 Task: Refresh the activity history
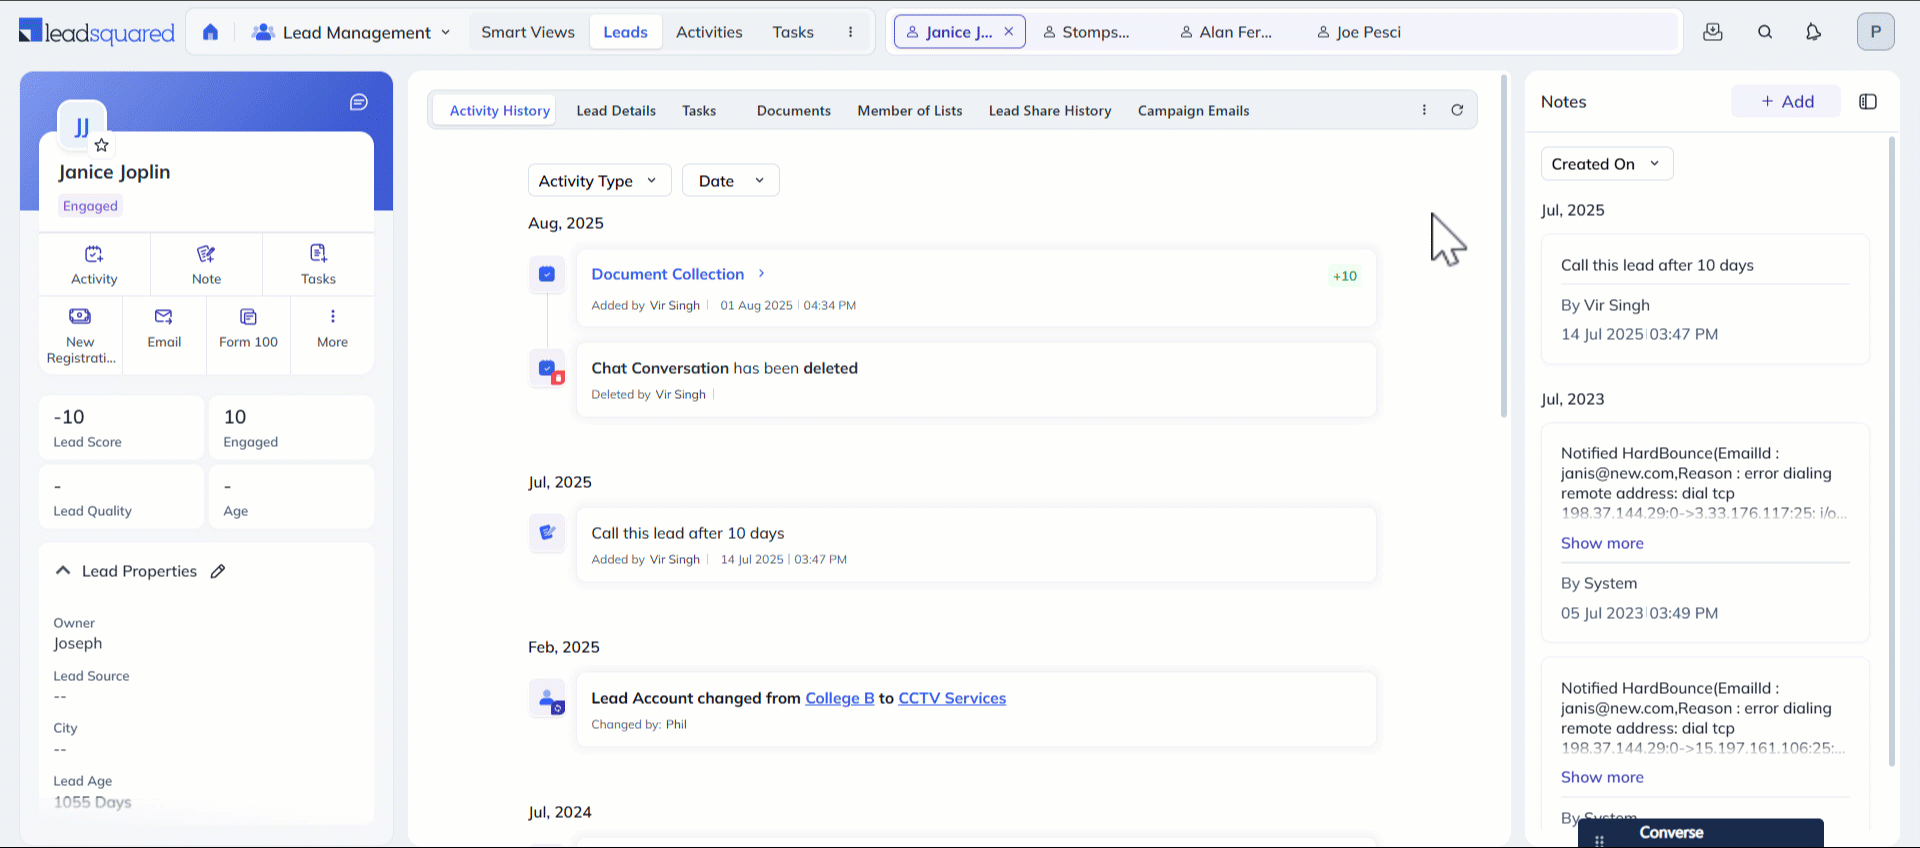pyautogui.click(x=1457, y=110)
